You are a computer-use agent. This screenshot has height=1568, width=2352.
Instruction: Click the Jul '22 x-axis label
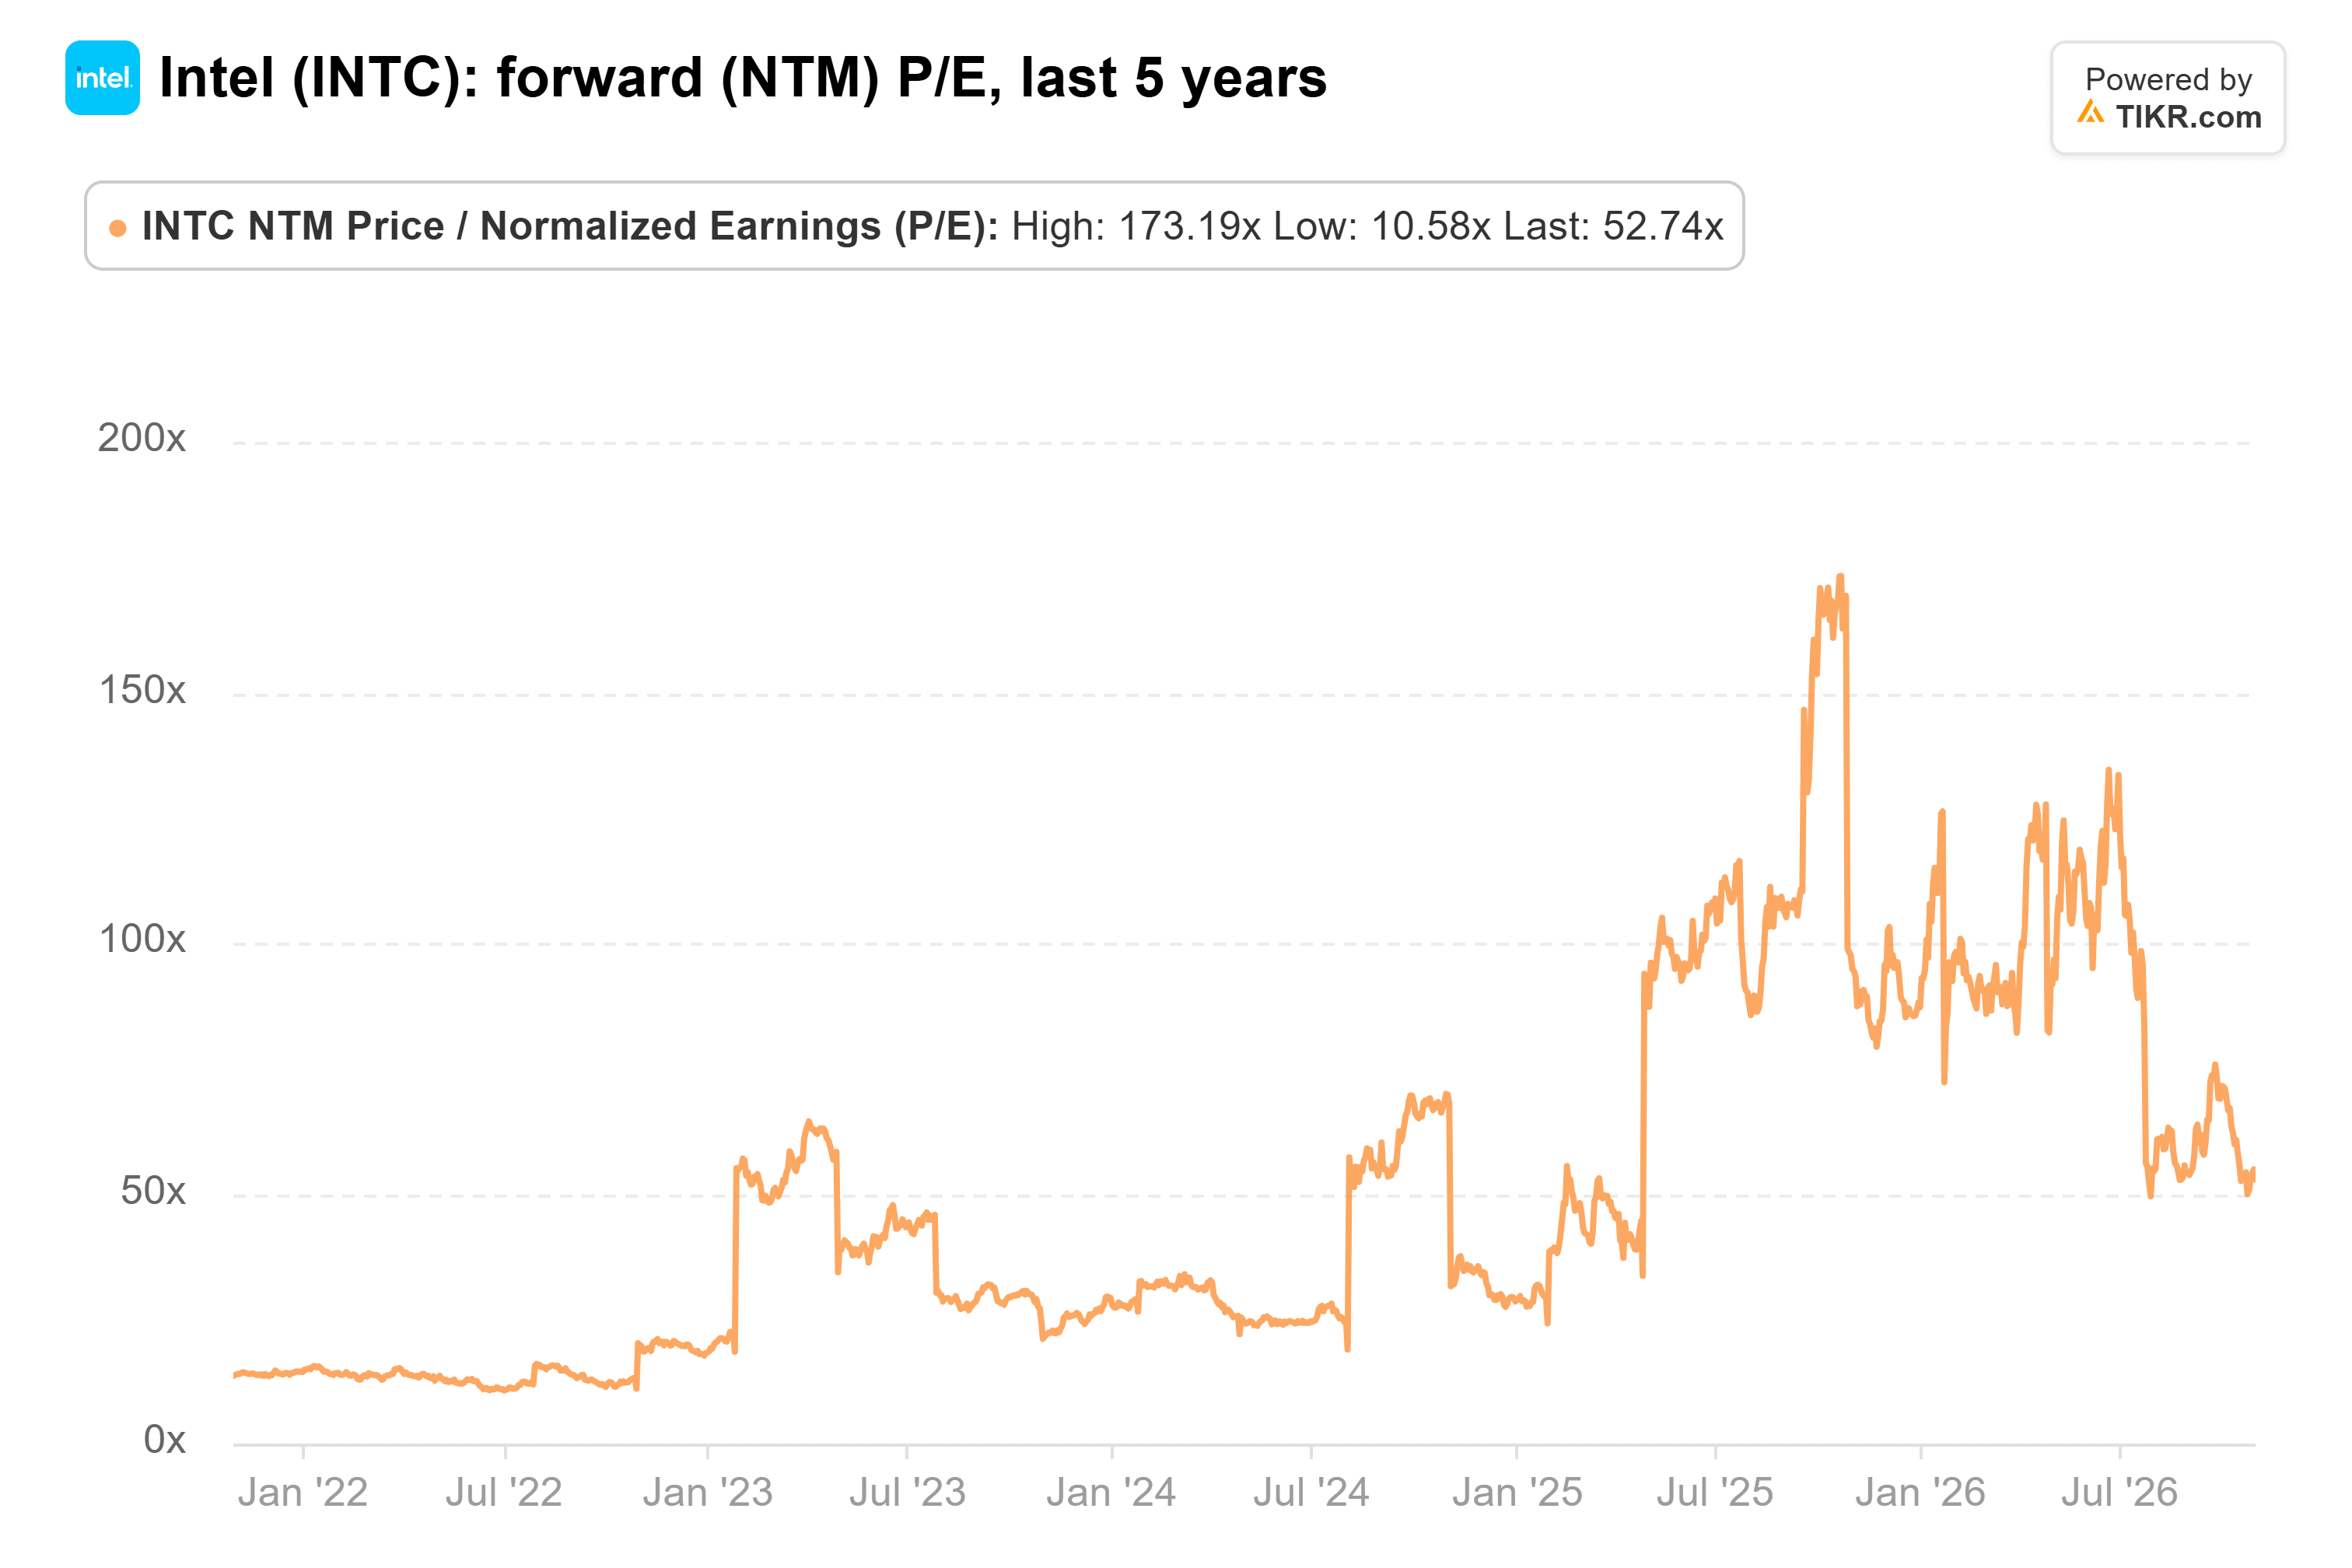(504, 1492)
